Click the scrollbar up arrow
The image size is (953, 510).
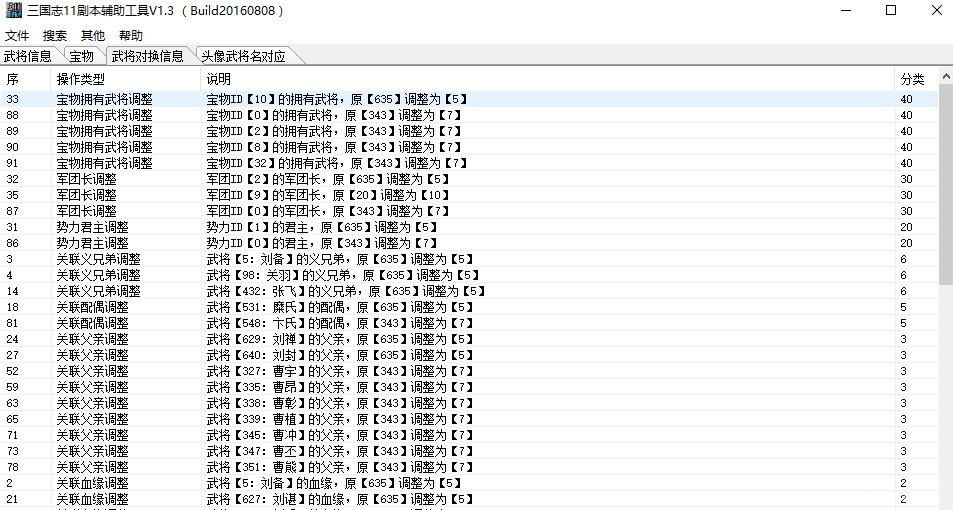[946, 77]
